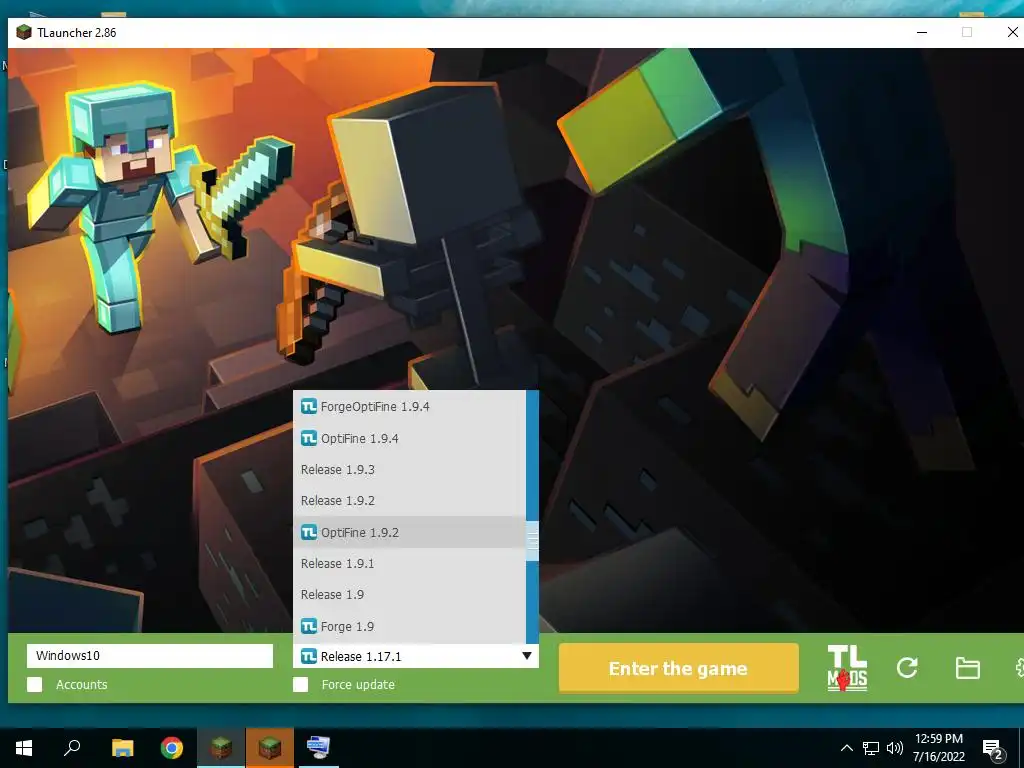Click the Enter the game button
Image resolution: width=1024 pixels, height=768 pixels.
679,668
